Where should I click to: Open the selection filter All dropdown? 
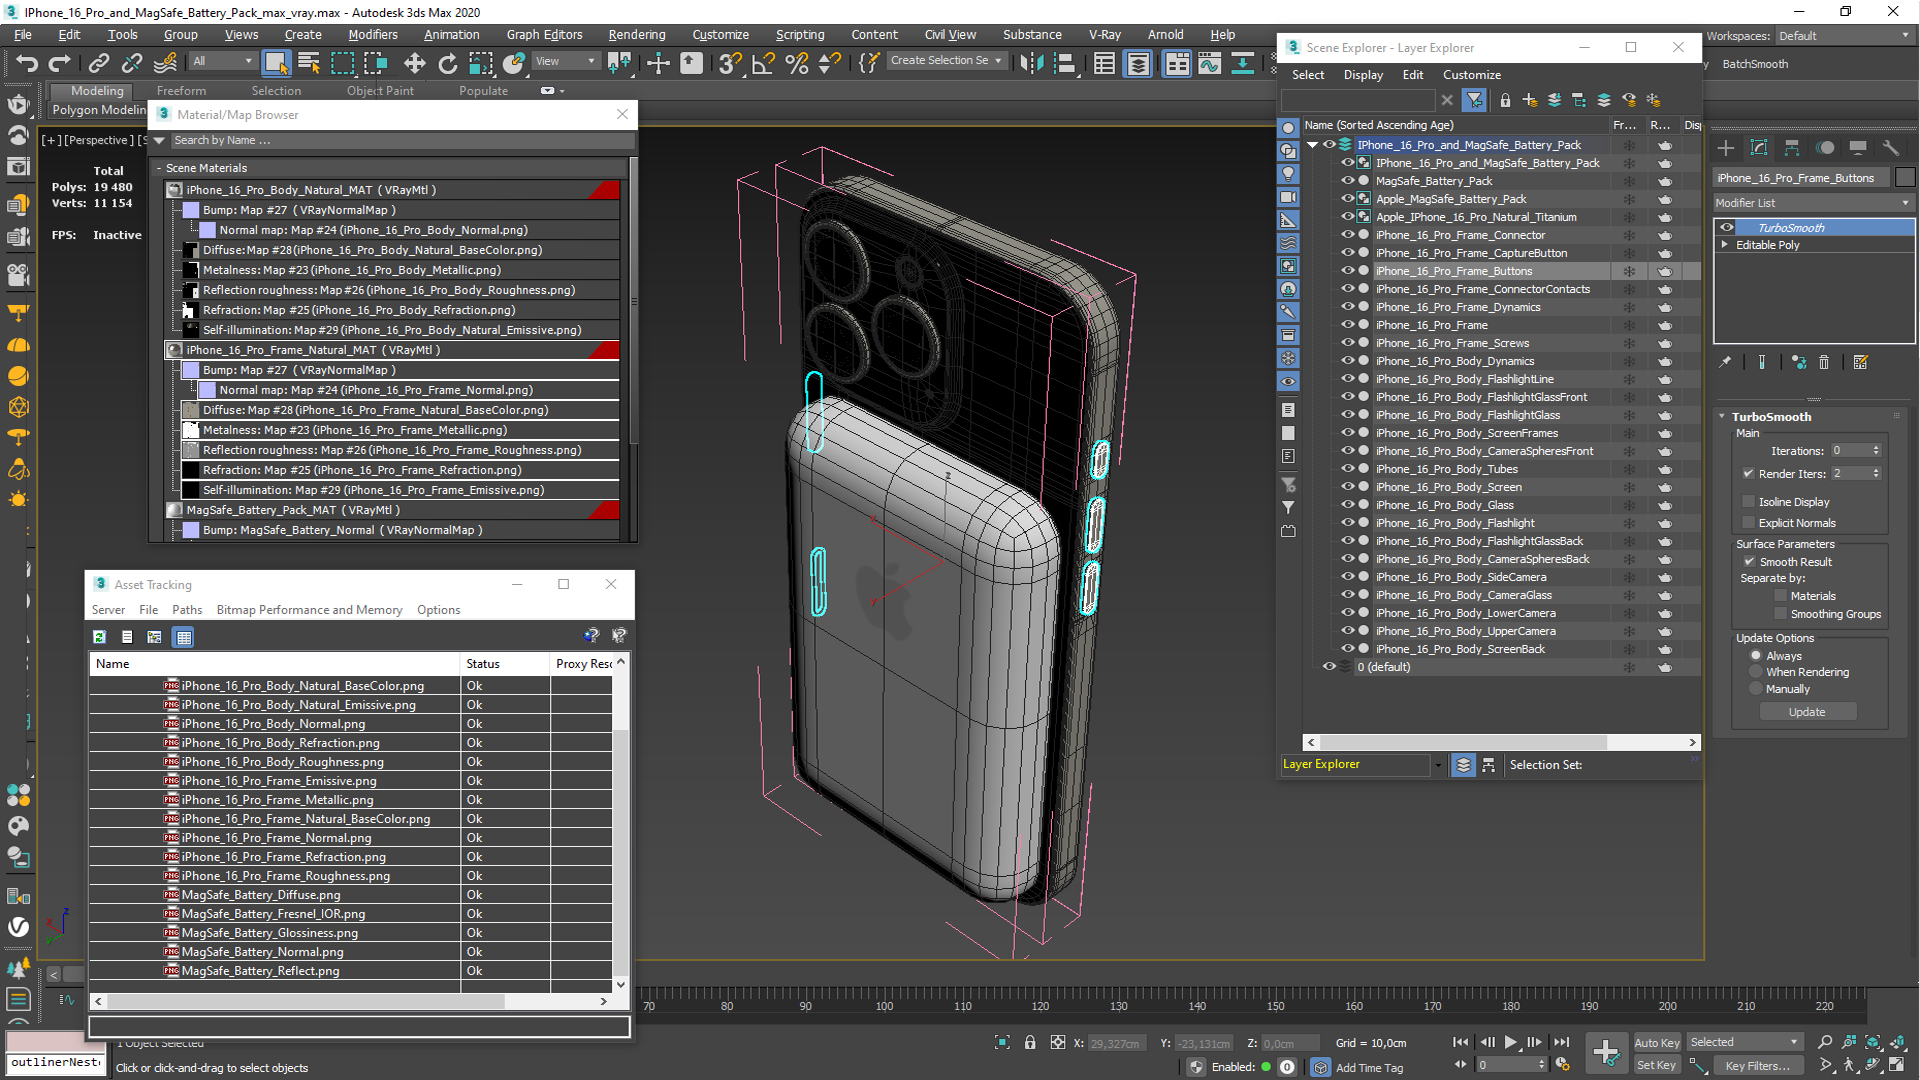[222, 61]
